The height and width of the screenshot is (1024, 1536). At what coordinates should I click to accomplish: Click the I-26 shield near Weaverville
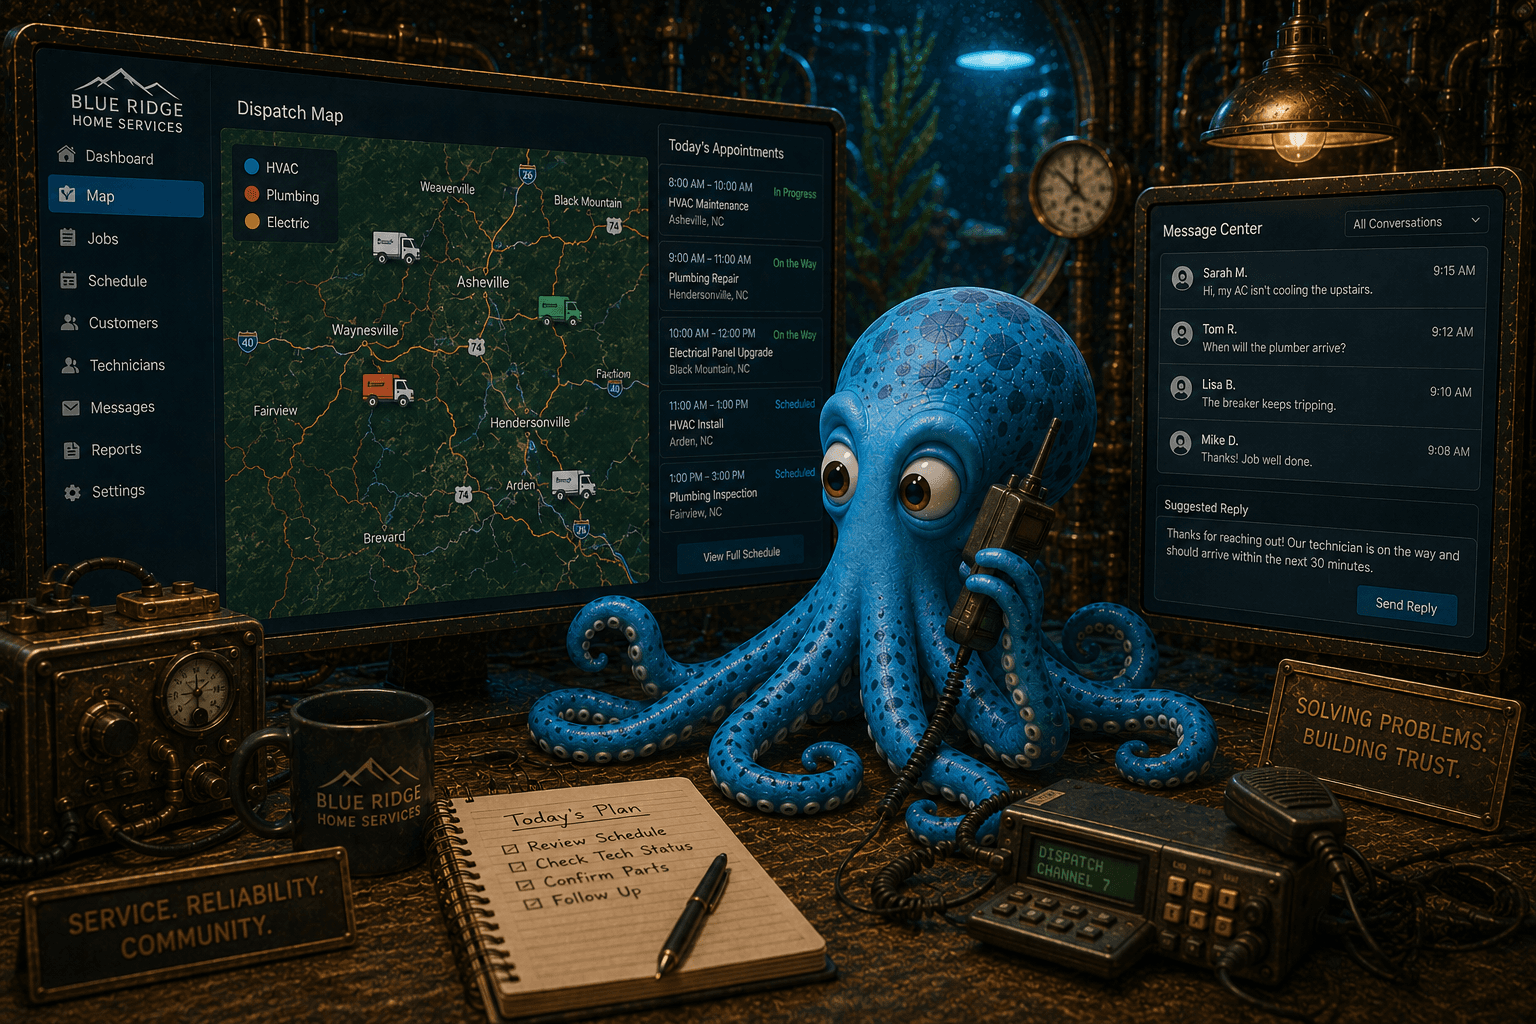point(527,174)
